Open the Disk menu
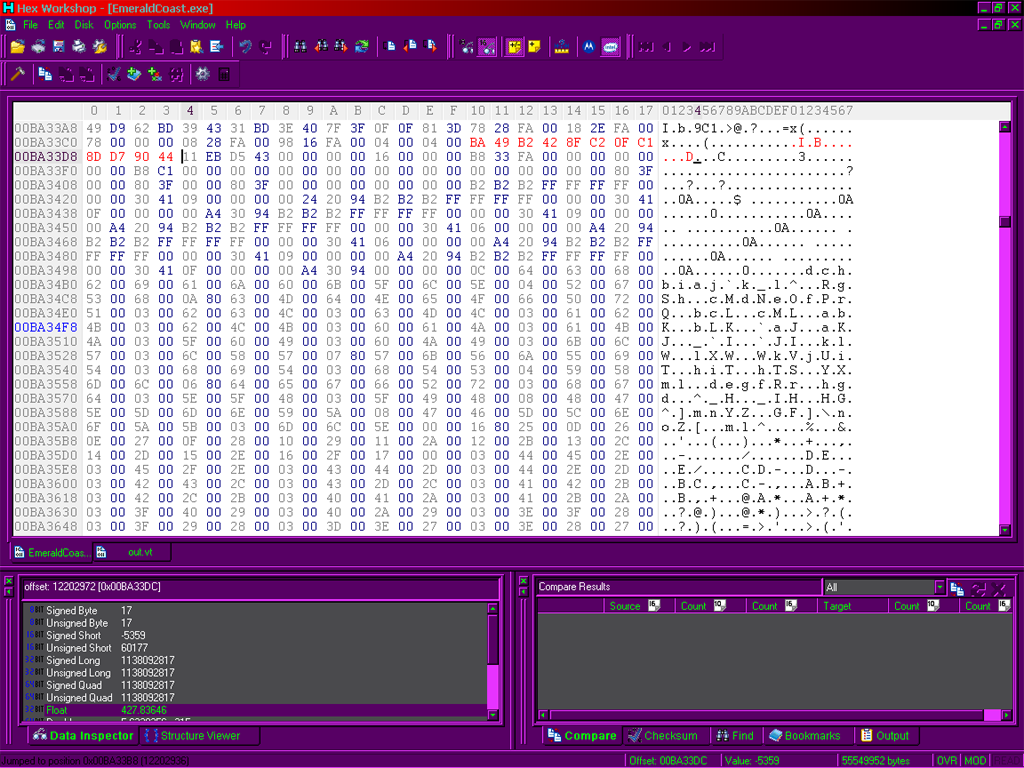The image size is (1024, 768). (x=84, y=25)
